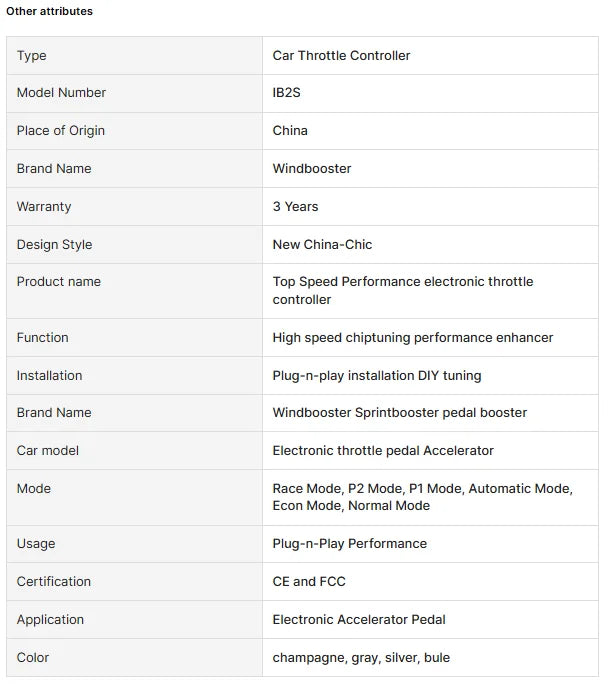Select the IB2S model number value

click(x=289, y=93)
